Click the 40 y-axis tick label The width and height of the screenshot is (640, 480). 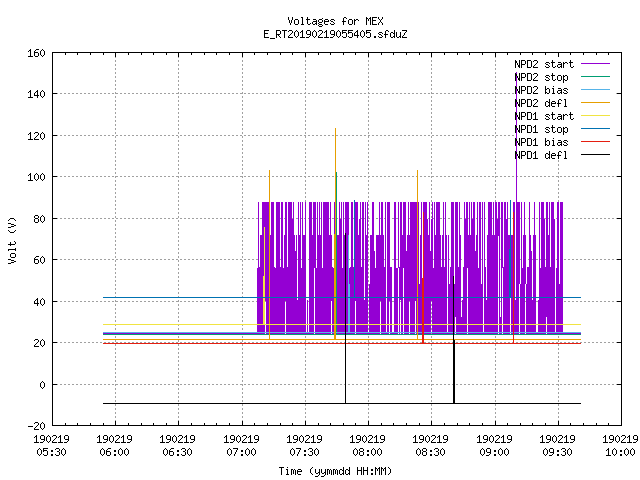(x=39, y=302)
